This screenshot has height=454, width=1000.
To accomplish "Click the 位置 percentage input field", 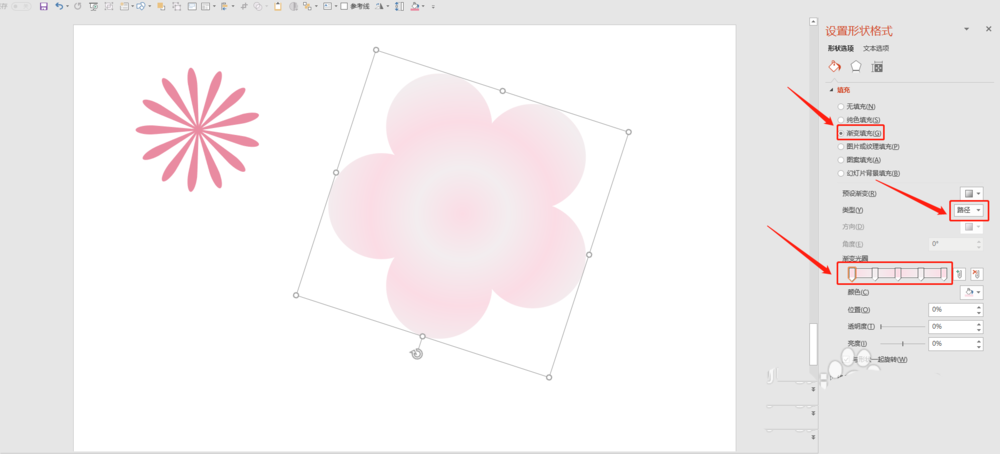I will coord(950,310).
